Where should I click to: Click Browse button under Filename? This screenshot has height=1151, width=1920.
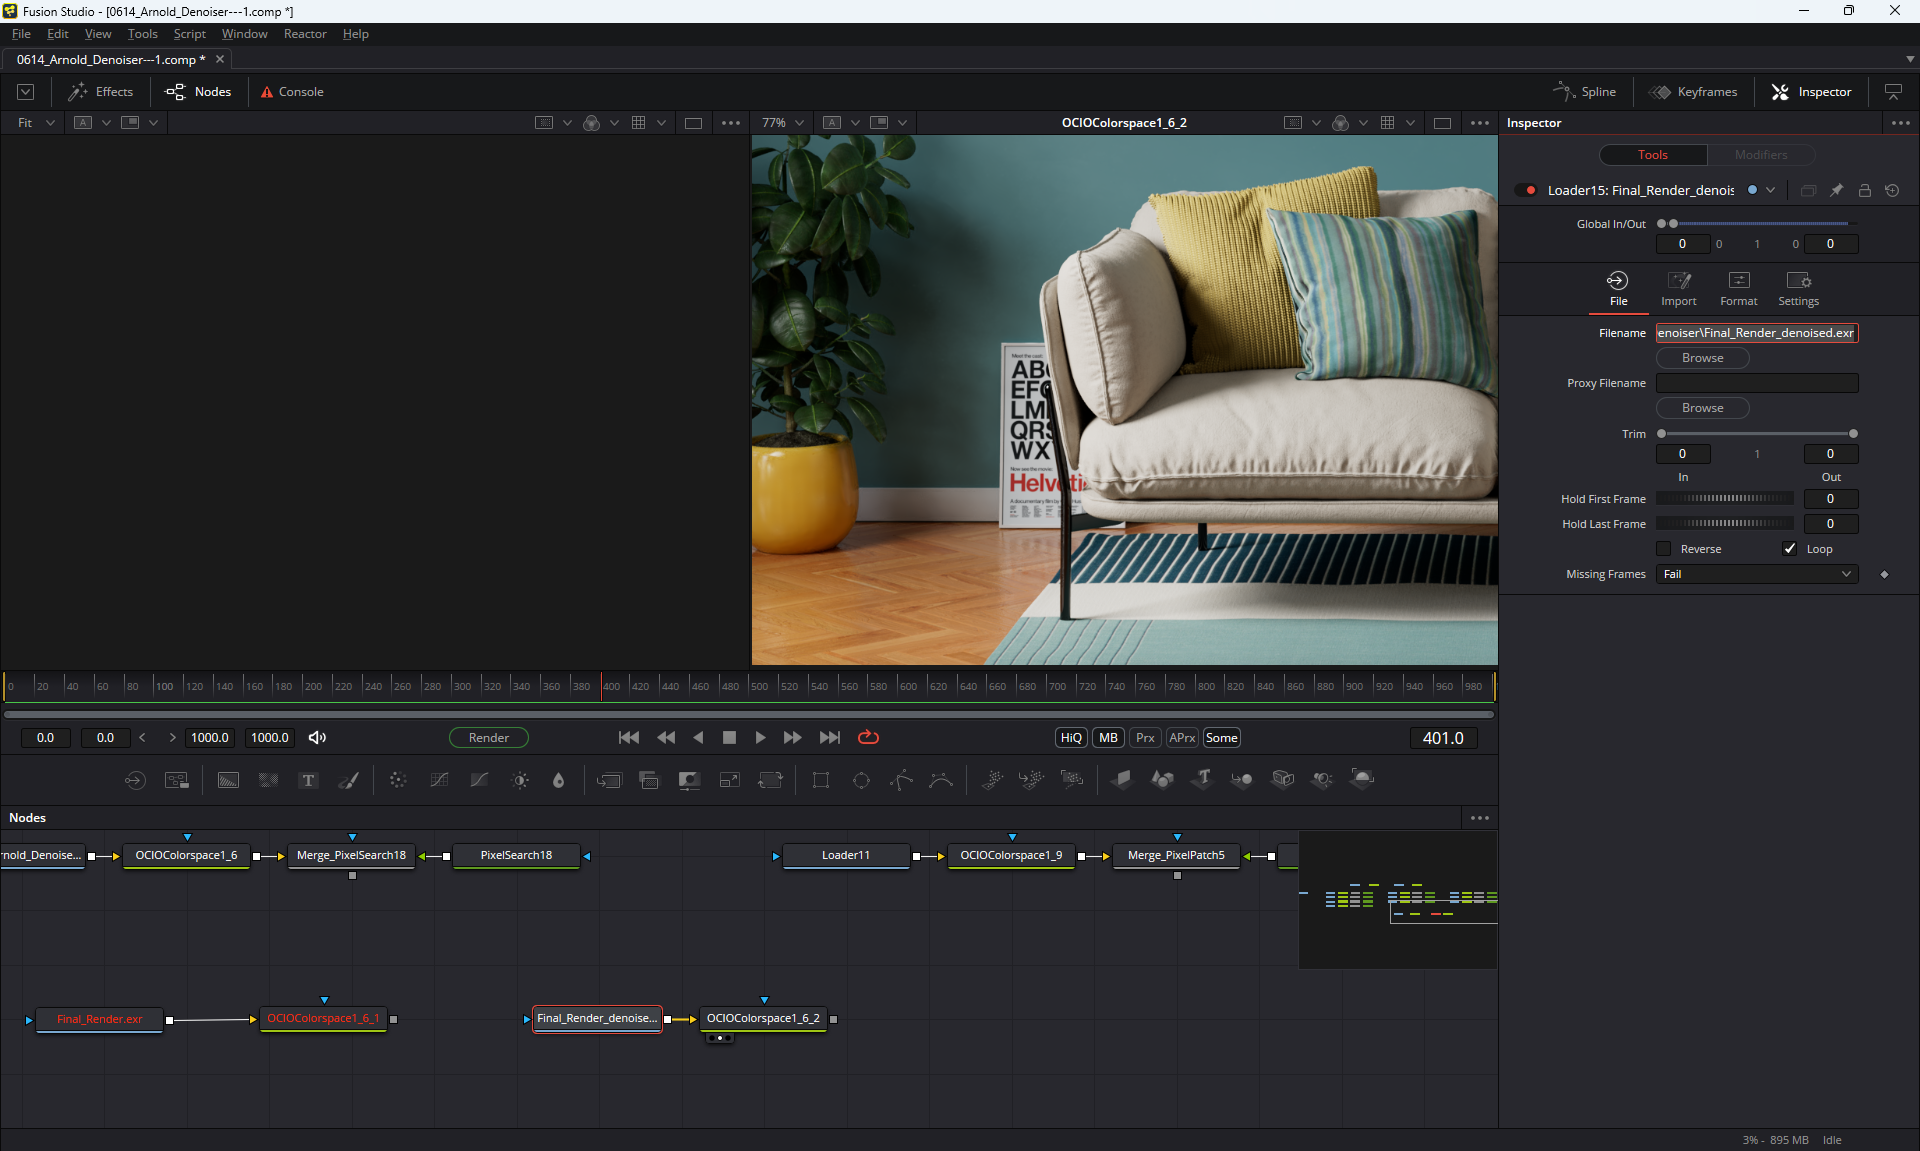(x=1702, y=358)
